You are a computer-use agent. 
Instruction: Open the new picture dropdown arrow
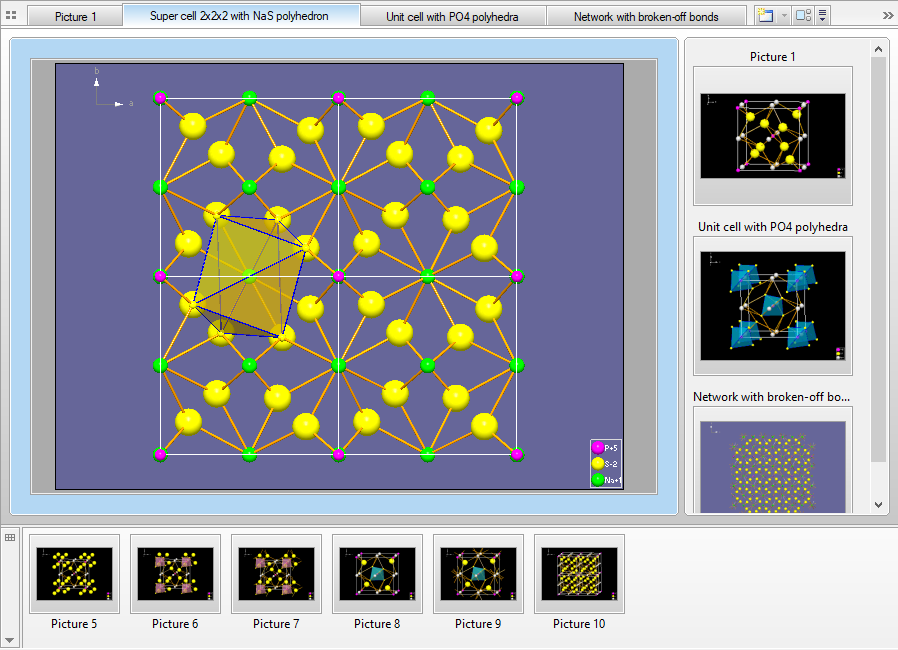click(785, 15)
